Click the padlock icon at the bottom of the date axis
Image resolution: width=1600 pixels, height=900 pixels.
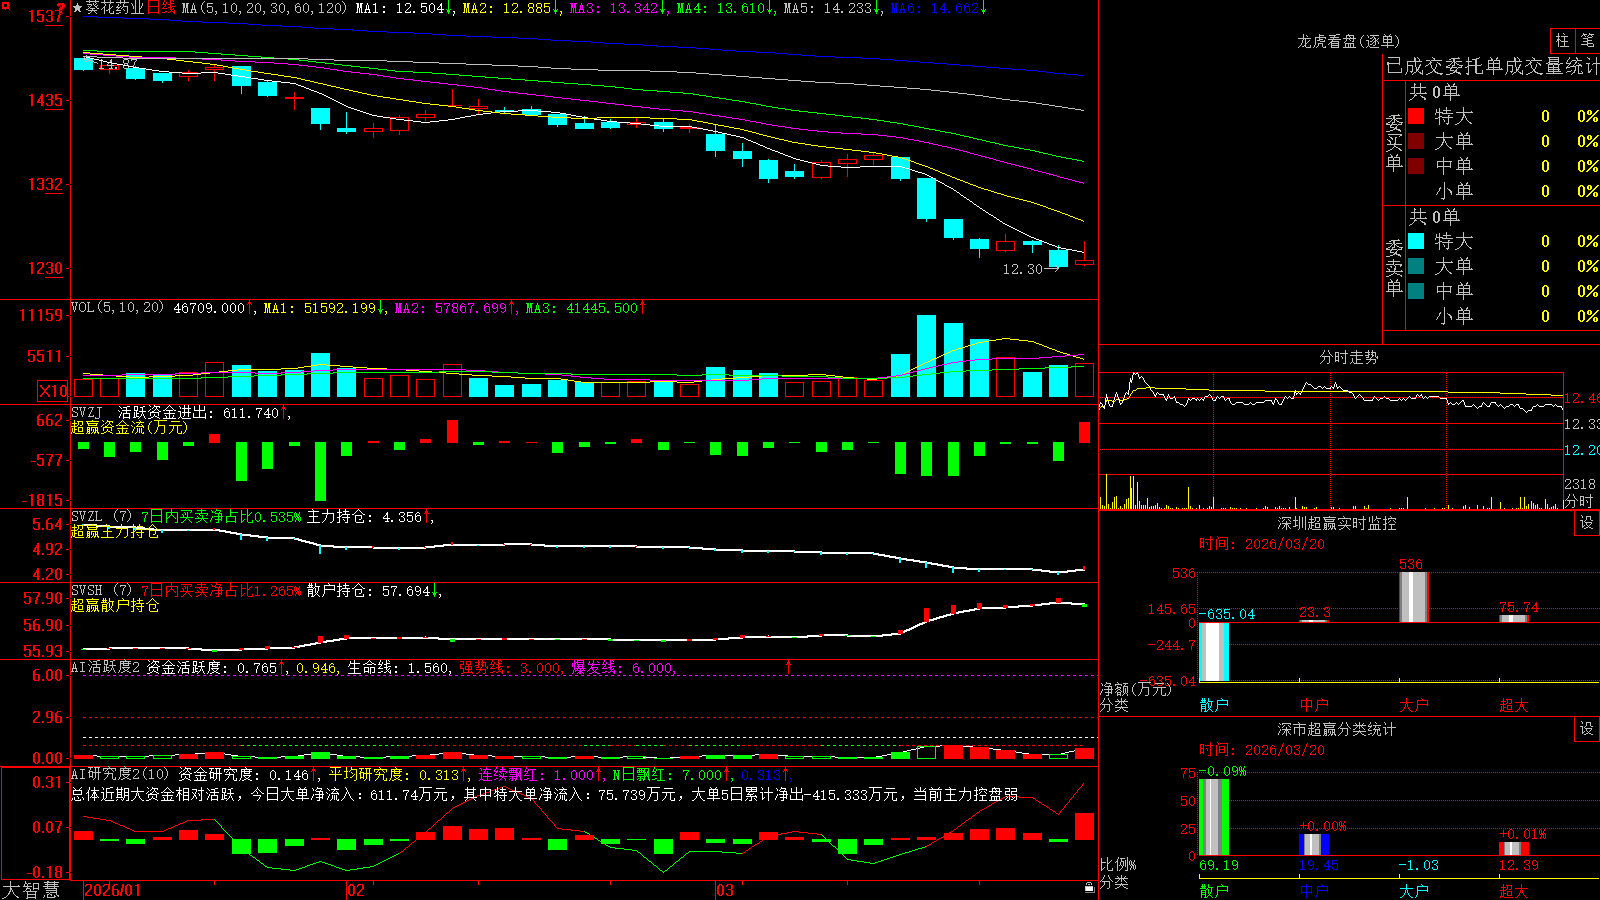tap(1089, 888)
